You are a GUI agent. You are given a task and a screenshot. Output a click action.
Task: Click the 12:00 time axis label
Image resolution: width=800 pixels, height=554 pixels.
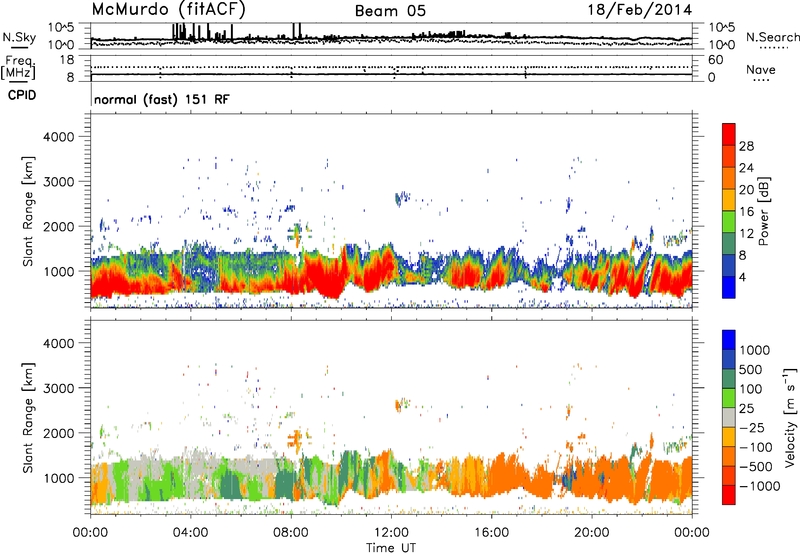391,533
